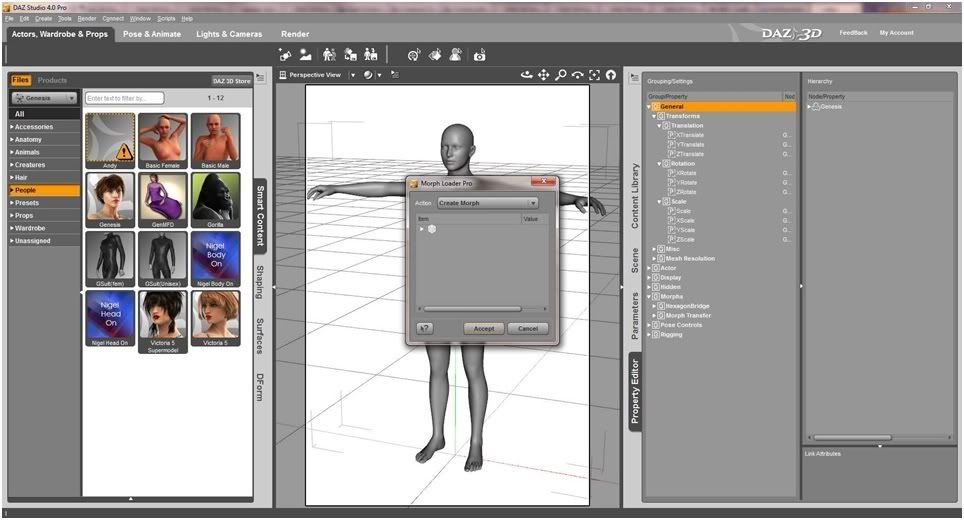
Task: Select the Nigel Head On thumbnail
Action: [110, 318]
